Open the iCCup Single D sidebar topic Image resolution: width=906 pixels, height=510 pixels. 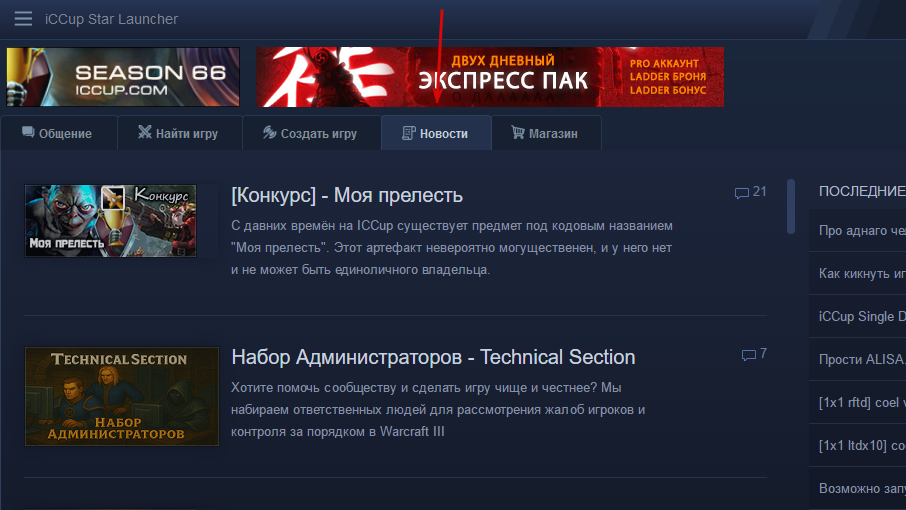coord(862,317)
